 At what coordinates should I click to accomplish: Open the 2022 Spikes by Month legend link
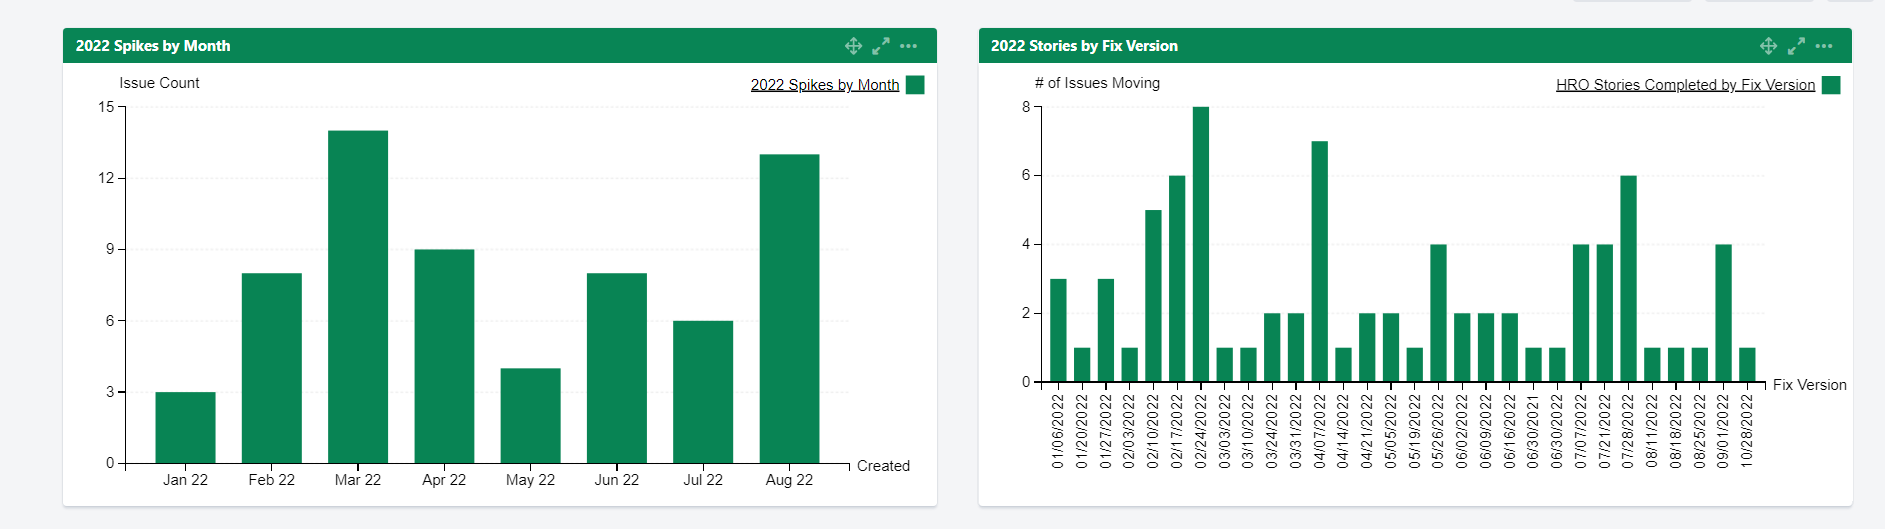tap(825, 85)
